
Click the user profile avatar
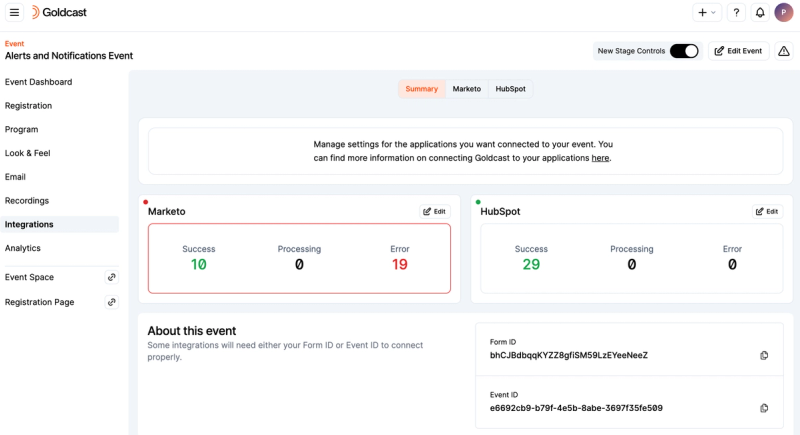coord(784,12)
